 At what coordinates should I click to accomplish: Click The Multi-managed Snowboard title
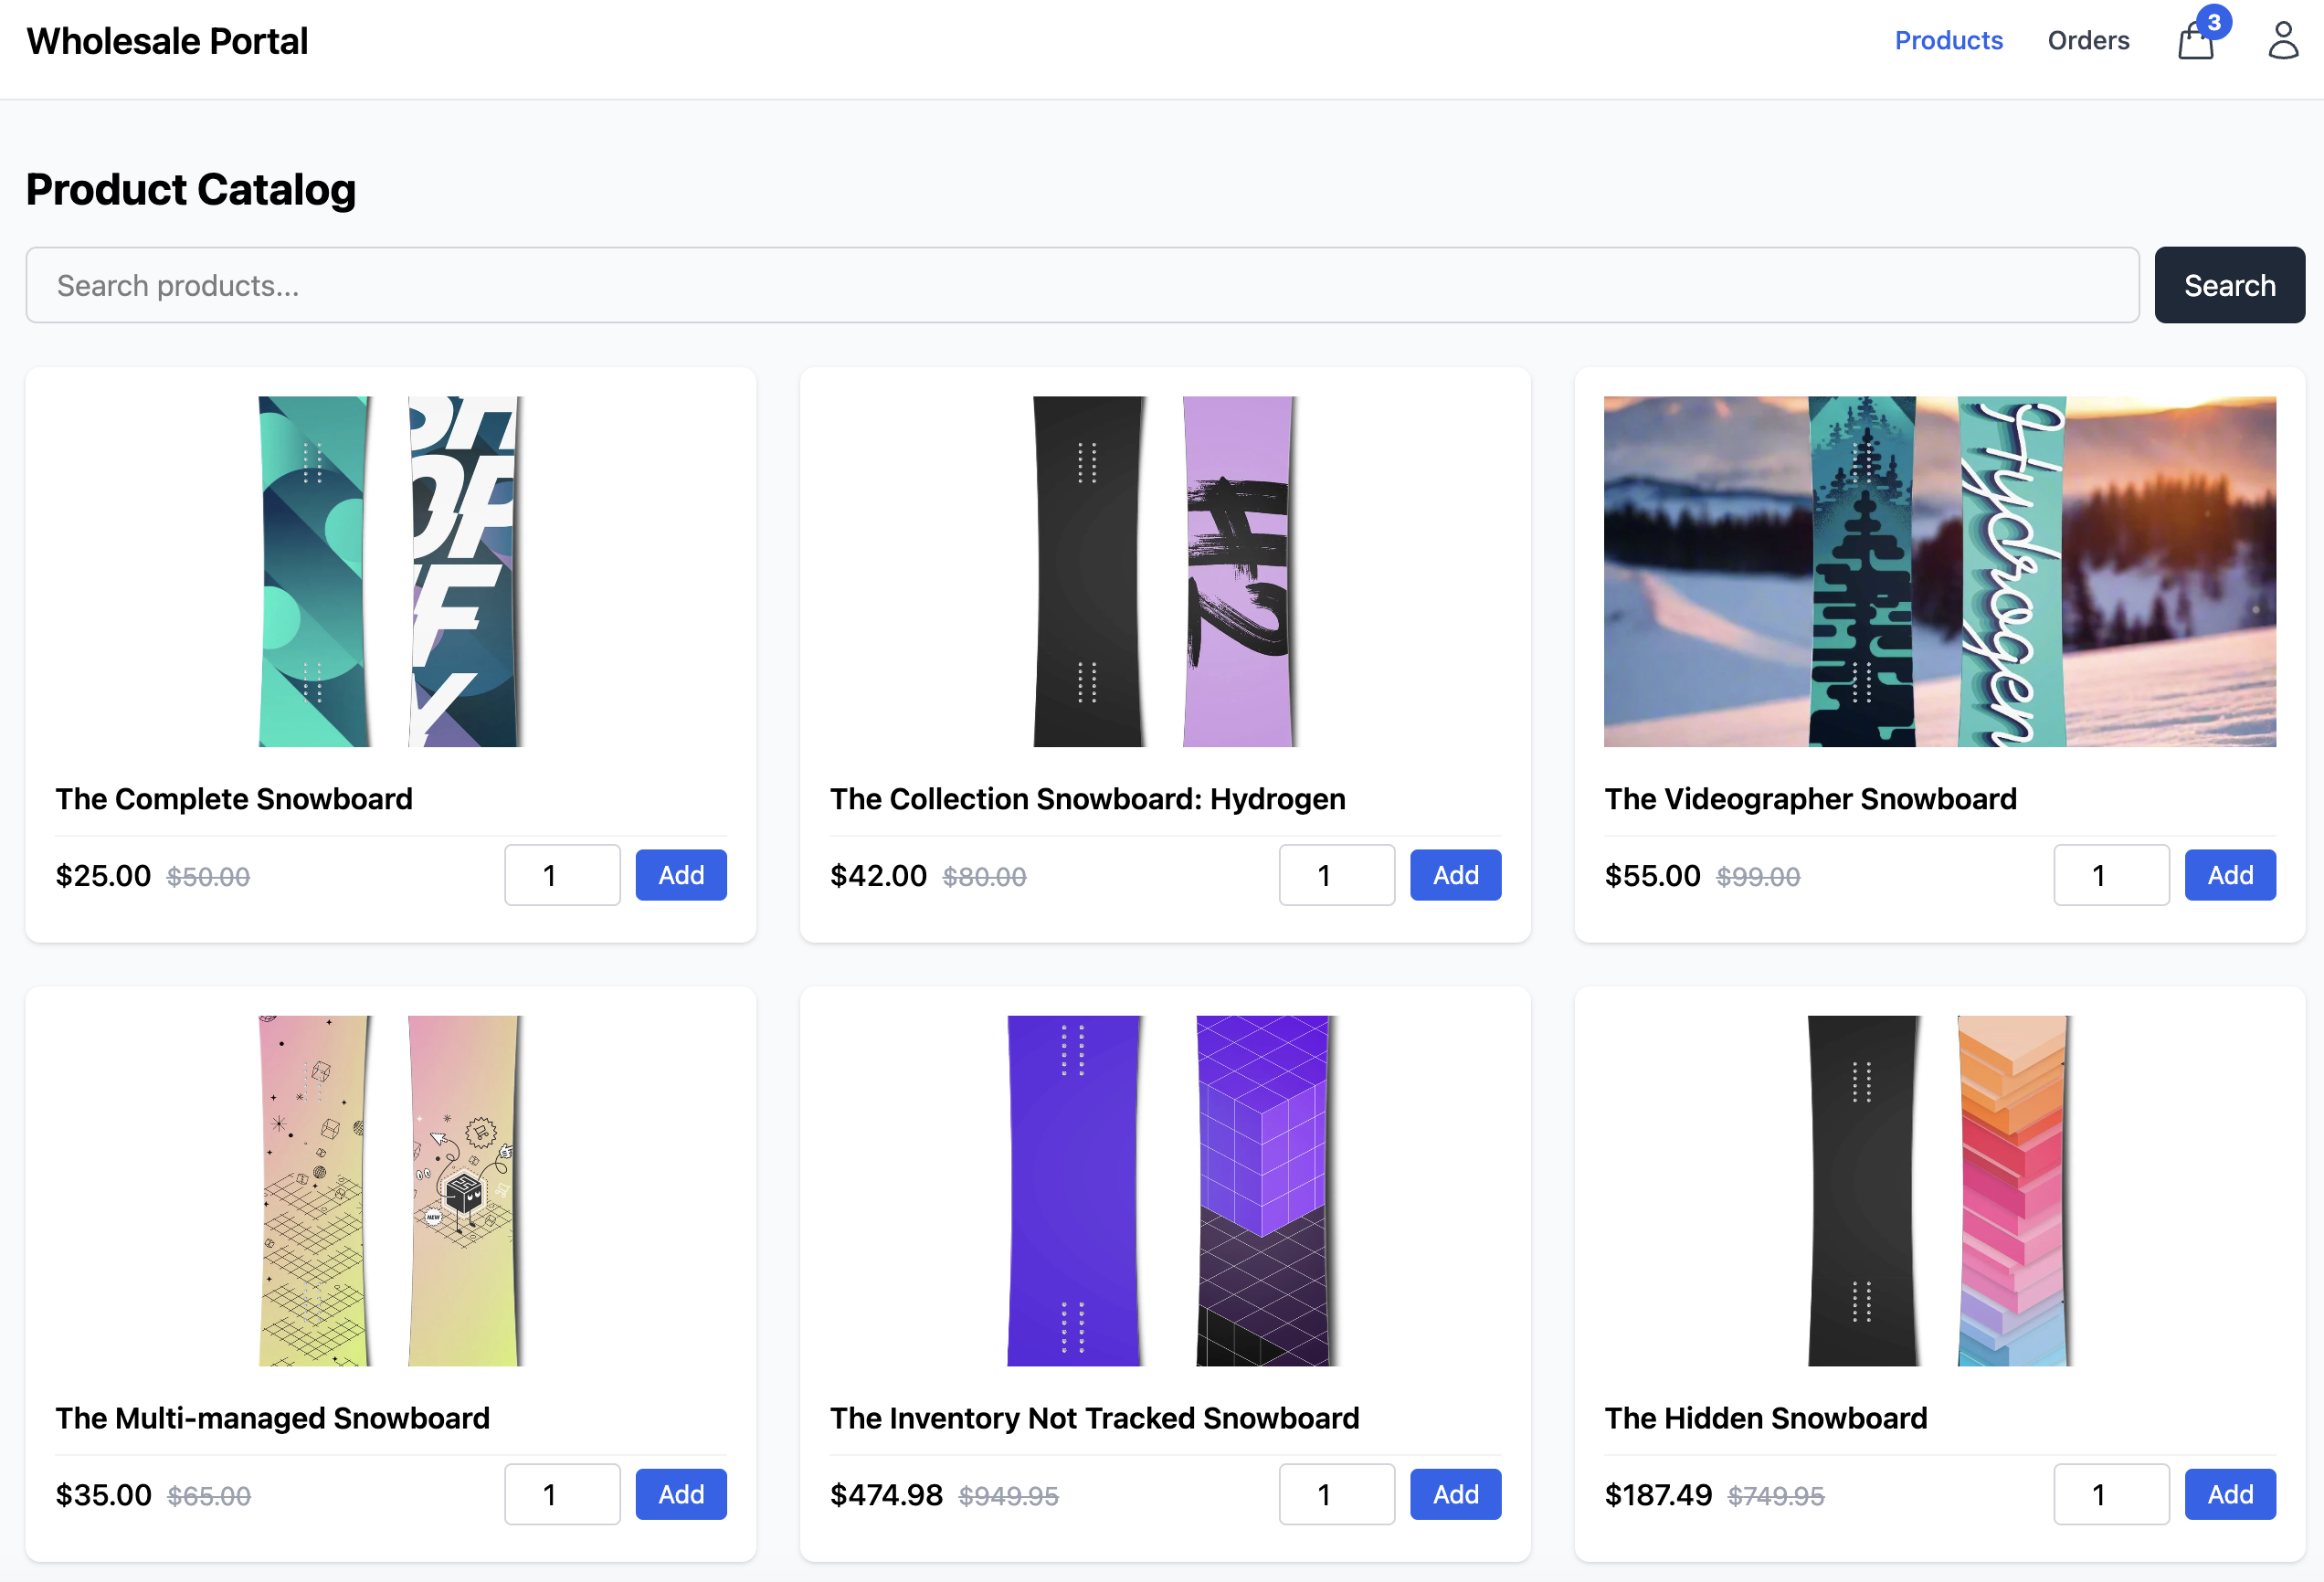click(x=273, y=1418)
